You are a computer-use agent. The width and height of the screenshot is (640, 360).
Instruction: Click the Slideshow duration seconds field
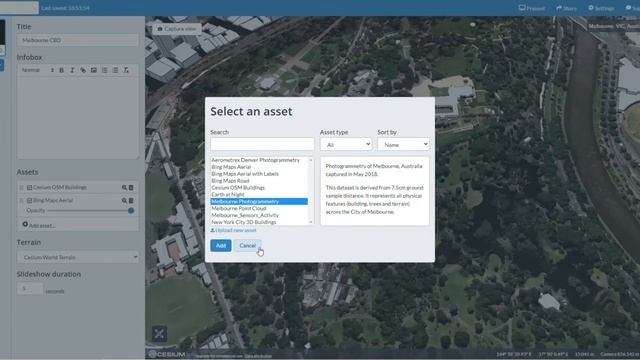pyautogui.click(x=30, y=289)
